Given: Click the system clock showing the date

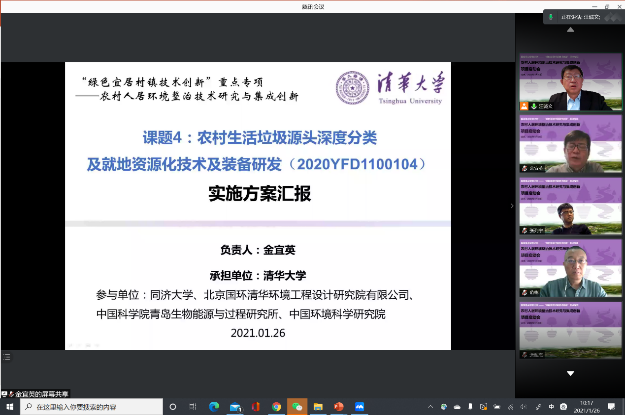Looking at the screenshot, I should point(585,407).
